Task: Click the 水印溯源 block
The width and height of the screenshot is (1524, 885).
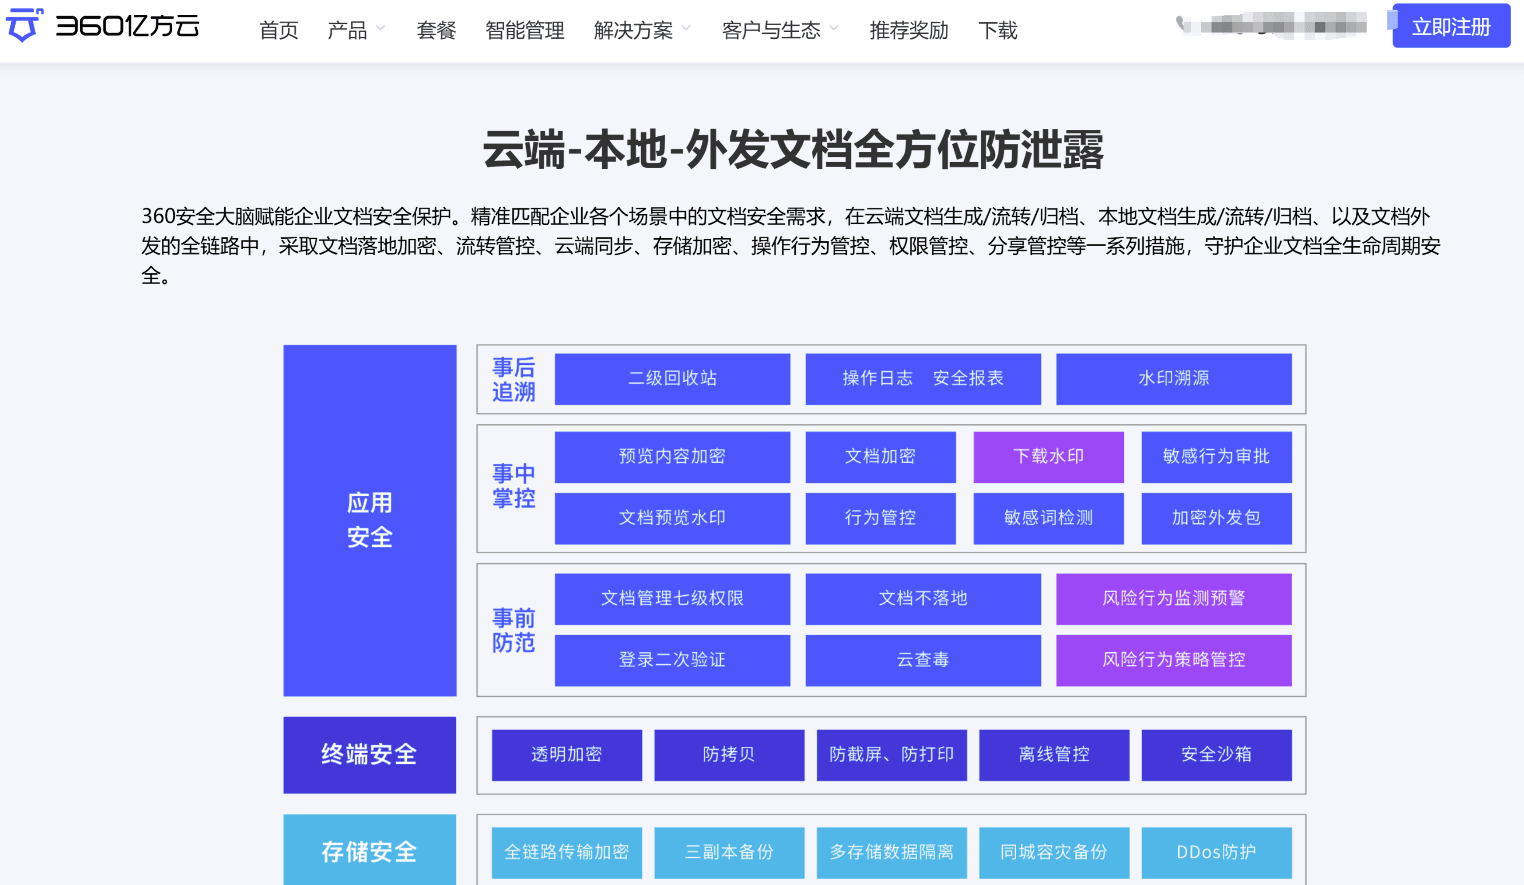Action: point(1174,379)
